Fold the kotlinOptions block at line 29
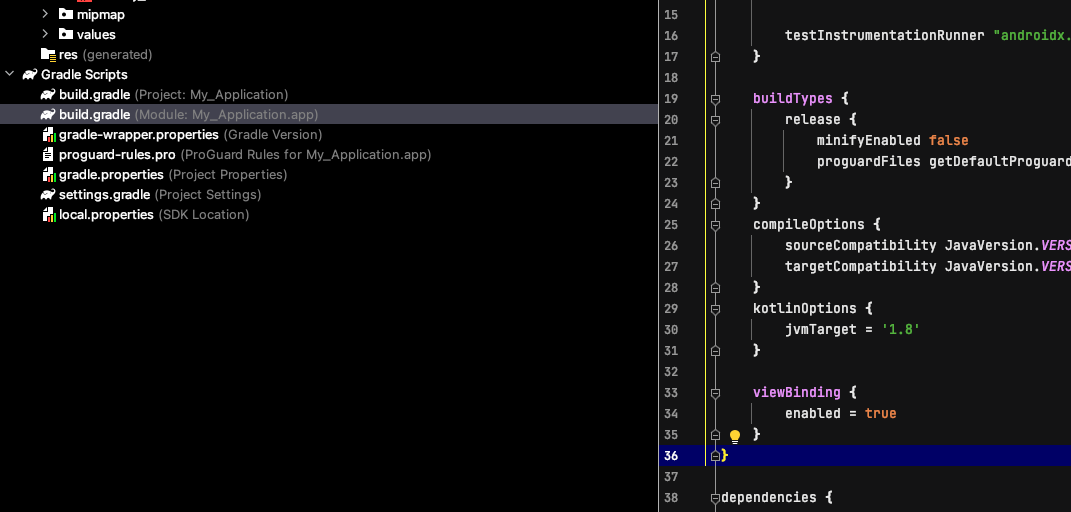This screenshot has height=512, width=1071. point(715,309)
